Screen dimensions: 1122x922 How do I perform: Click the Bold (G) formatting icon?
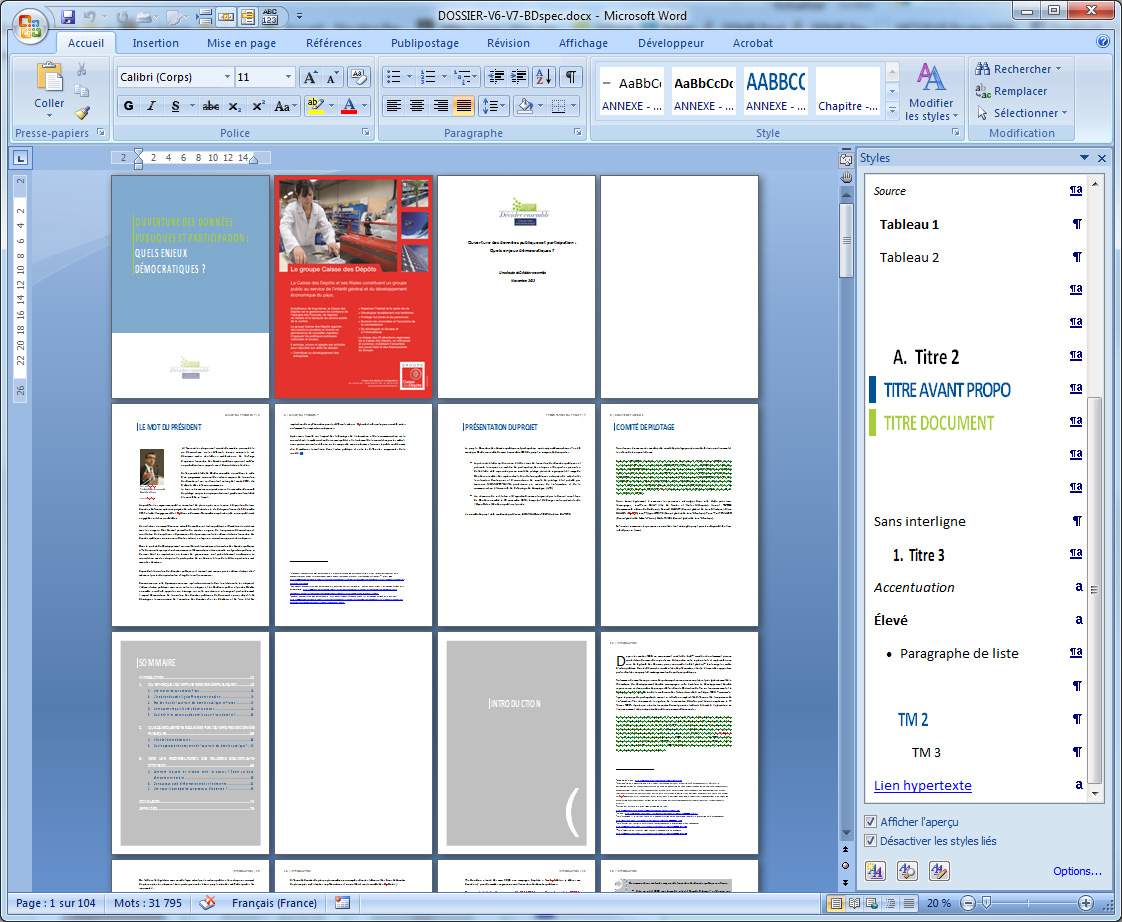[128, 106]
